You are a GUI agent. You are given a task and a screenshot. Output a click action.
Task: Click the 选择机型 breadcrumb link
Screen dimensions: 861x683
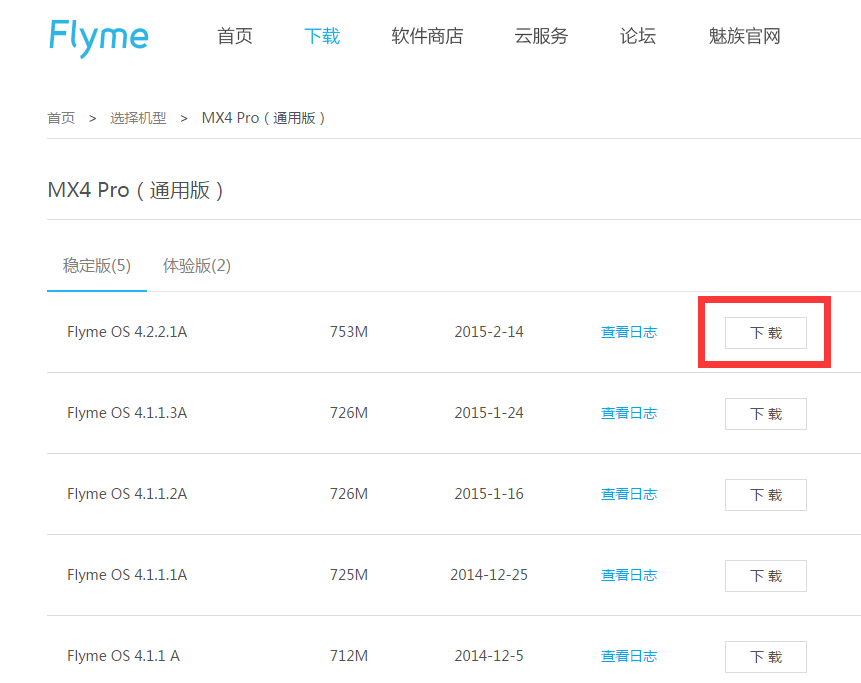[138, 118]
